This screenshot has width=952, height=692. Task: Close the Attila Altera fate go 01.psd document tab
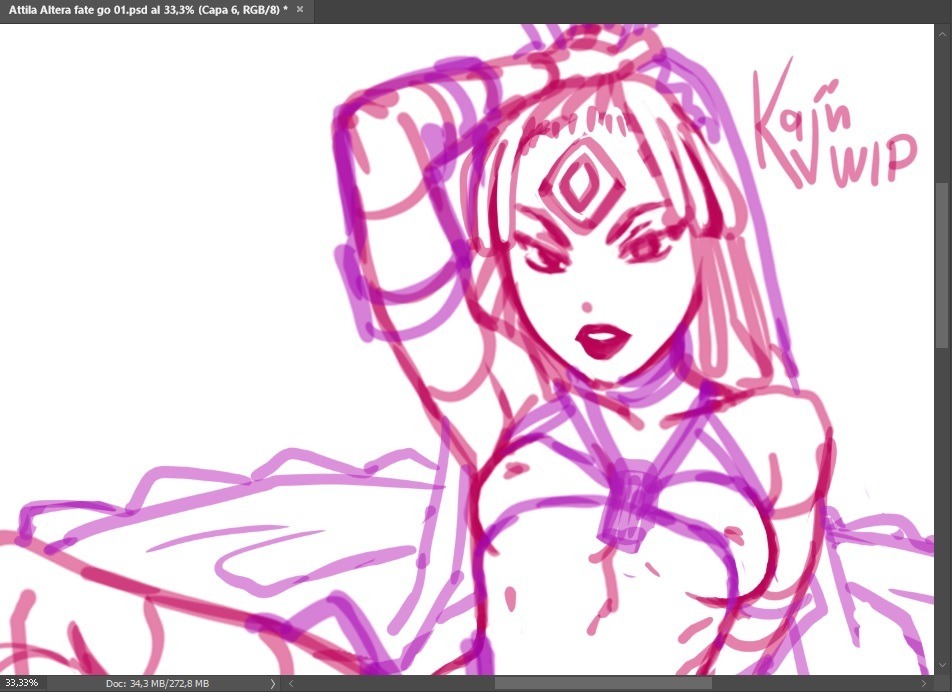(300, 9)
